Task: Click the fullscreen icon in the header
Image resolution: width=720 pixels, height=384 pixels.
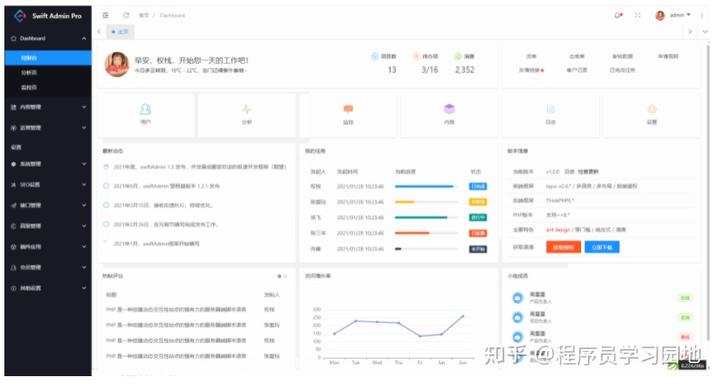Action: point(638,15)
